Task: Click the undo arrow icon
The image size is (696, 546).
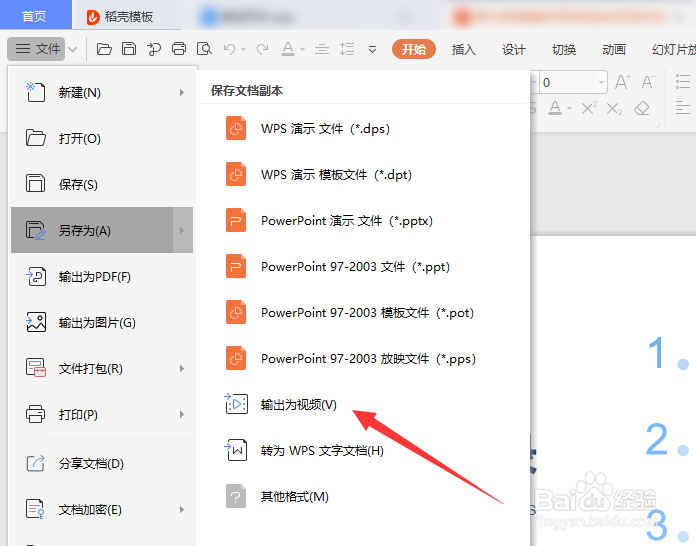Action: pyautogui.click(x=229, y=49)
